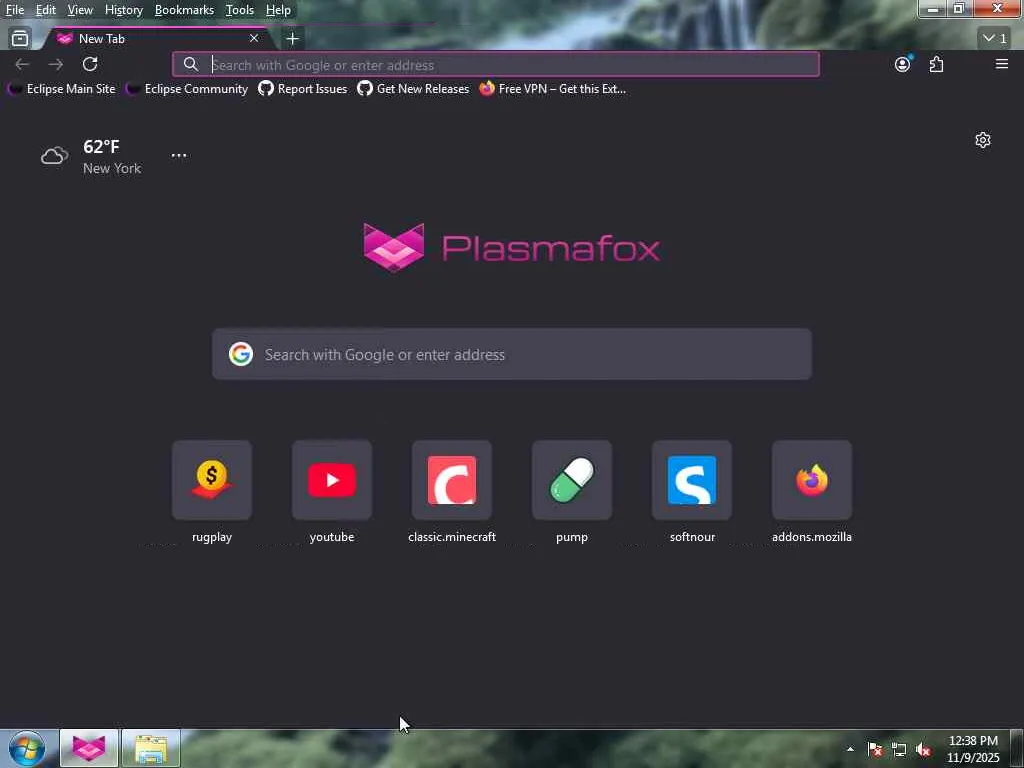The image size is (1024, 768).
Task: Open the Edit menu
Action: pyautogui.click(x=46, y=10)
